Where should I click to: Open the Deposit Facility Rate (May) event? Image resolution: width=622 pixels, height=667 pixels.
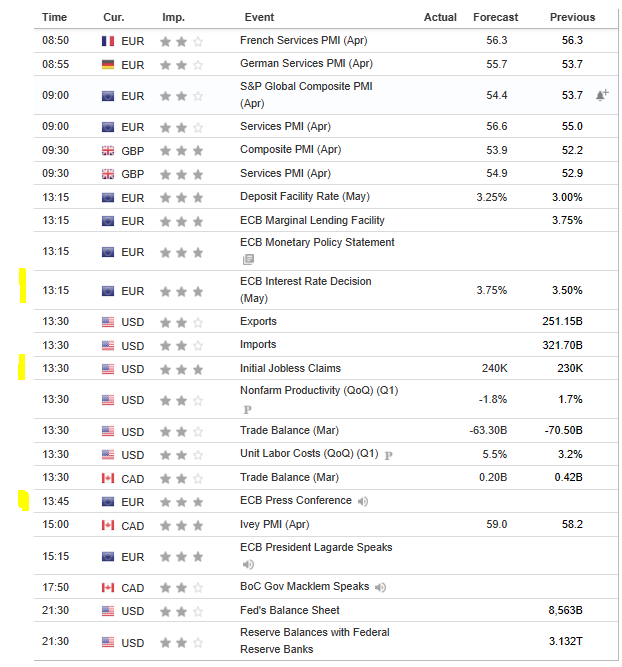click(305, 197)
